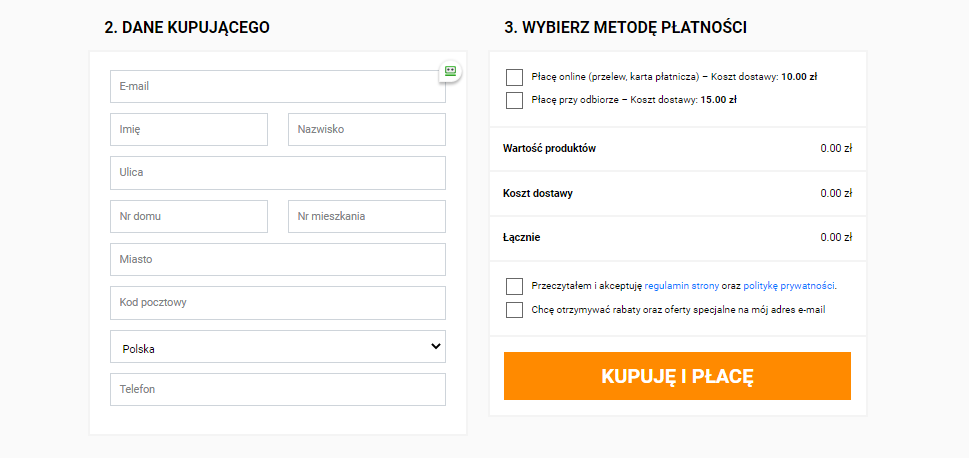Click into the Imię field
The image size is (969, 458).
pyautogui.click(x=189, y=130)
